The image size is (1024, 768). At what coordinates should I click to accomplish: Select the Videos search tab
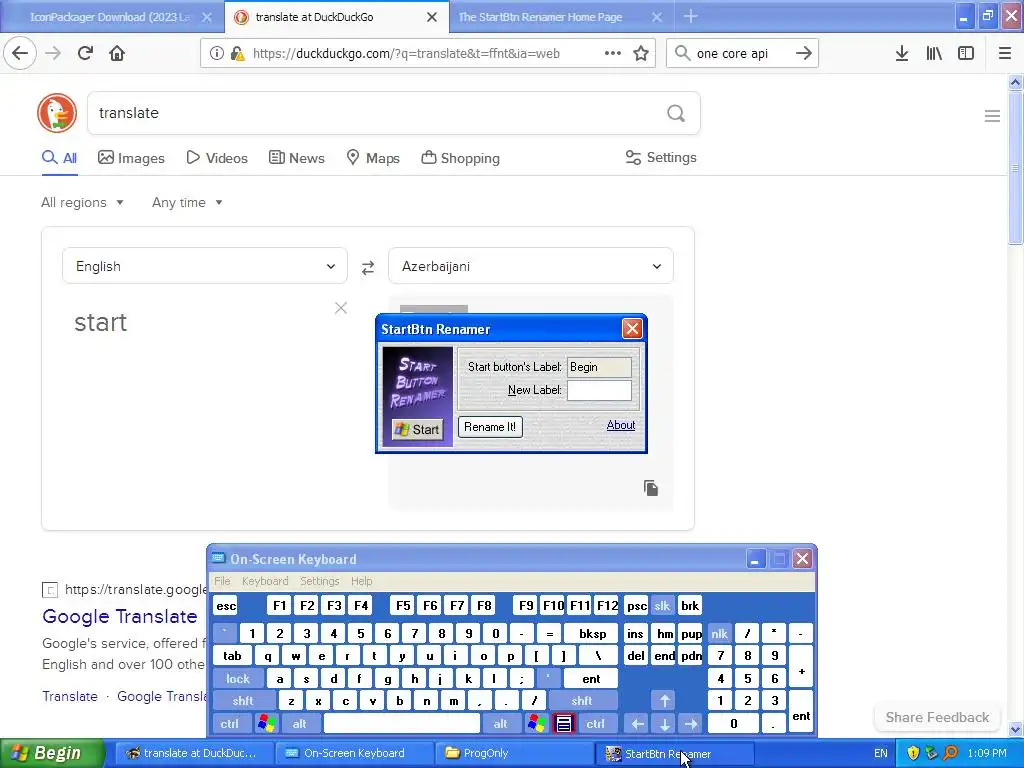(x=217, y=158)
